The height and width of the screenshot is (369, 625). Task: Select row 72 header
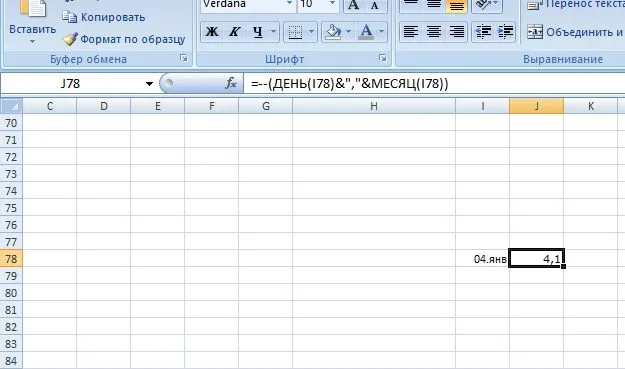(11, 157)
